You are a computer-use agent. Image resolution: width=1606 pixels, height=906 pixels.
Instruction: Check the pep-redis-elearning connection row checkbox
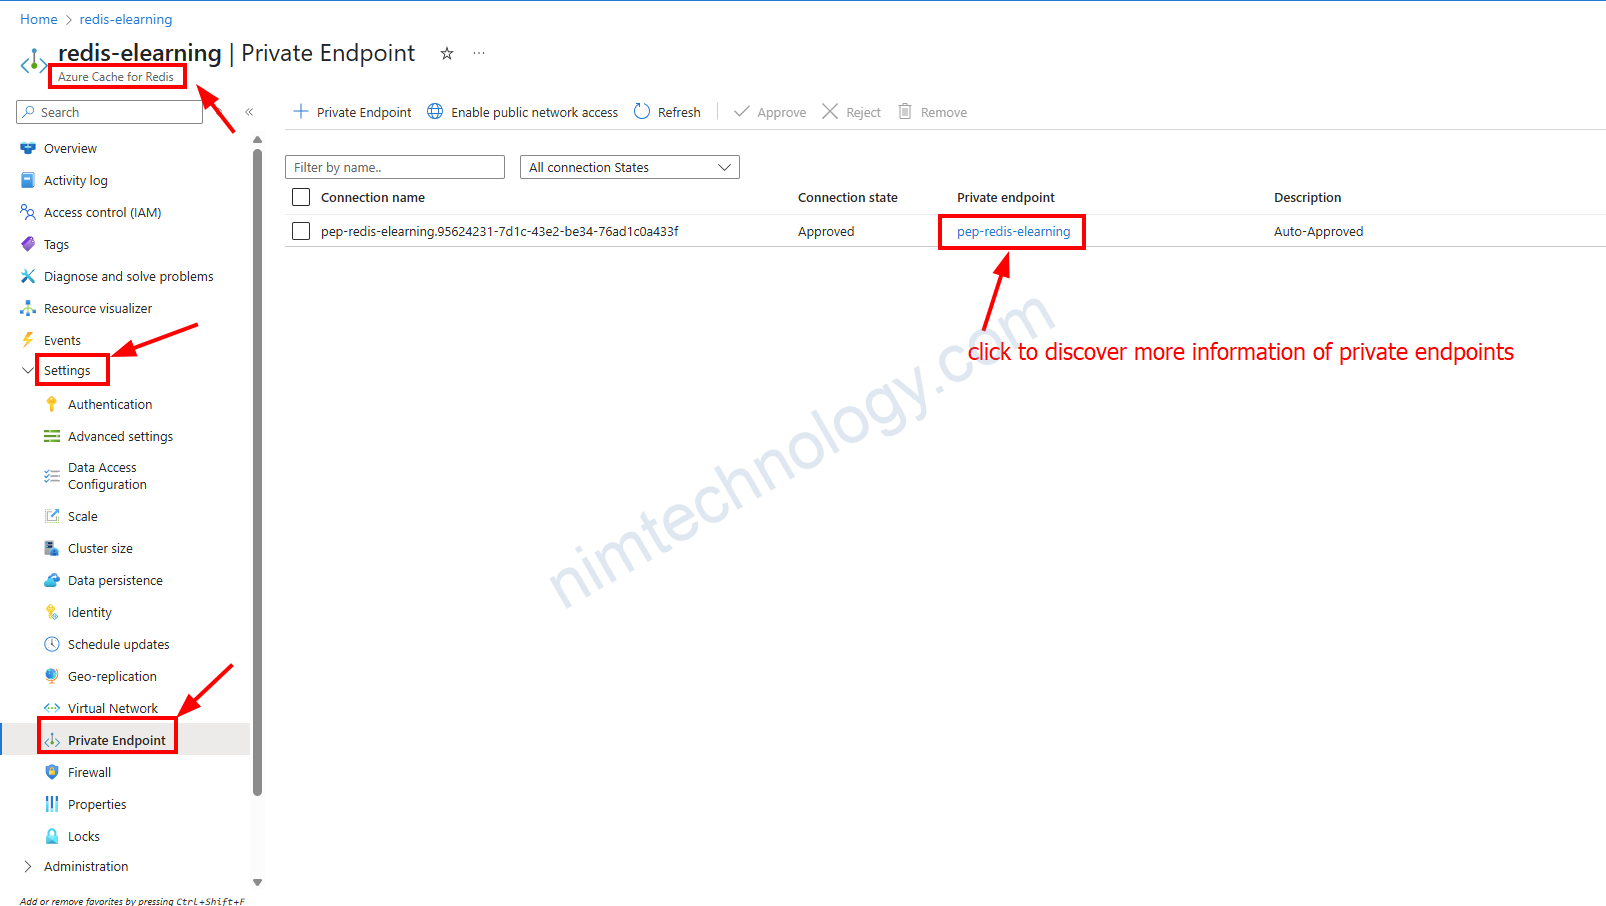(301, 231)
